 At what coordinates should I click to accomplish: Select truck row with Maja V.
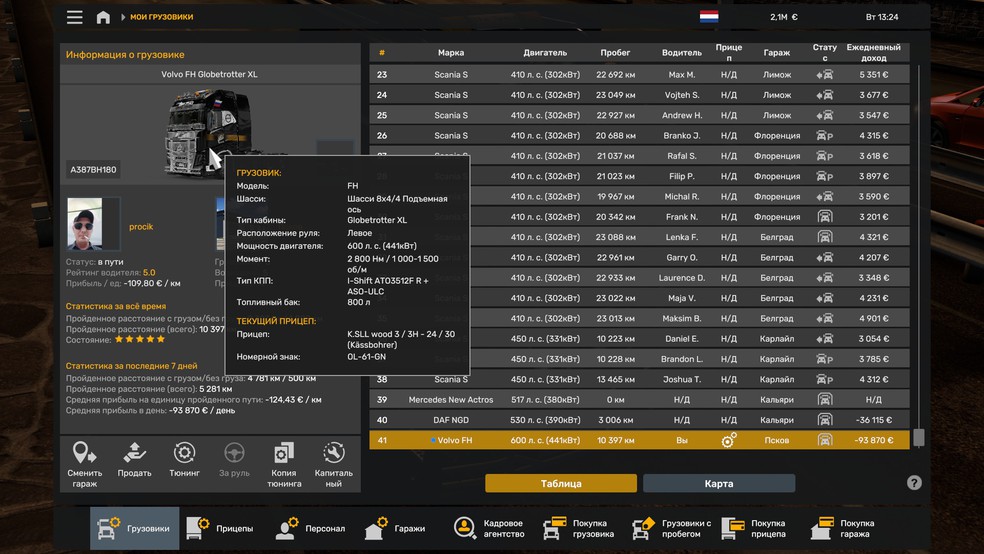point(639,298)
